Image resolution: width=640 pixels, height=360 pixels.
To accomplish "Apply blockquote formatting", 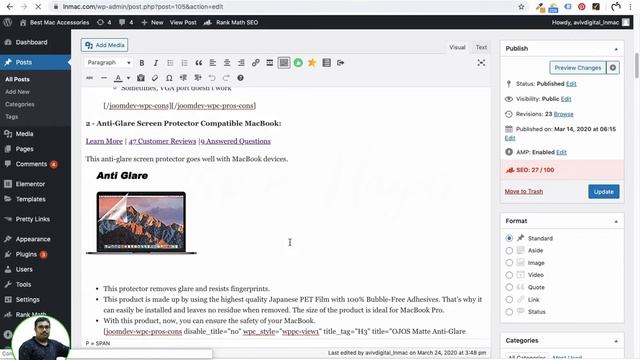I will pos(198,63).
